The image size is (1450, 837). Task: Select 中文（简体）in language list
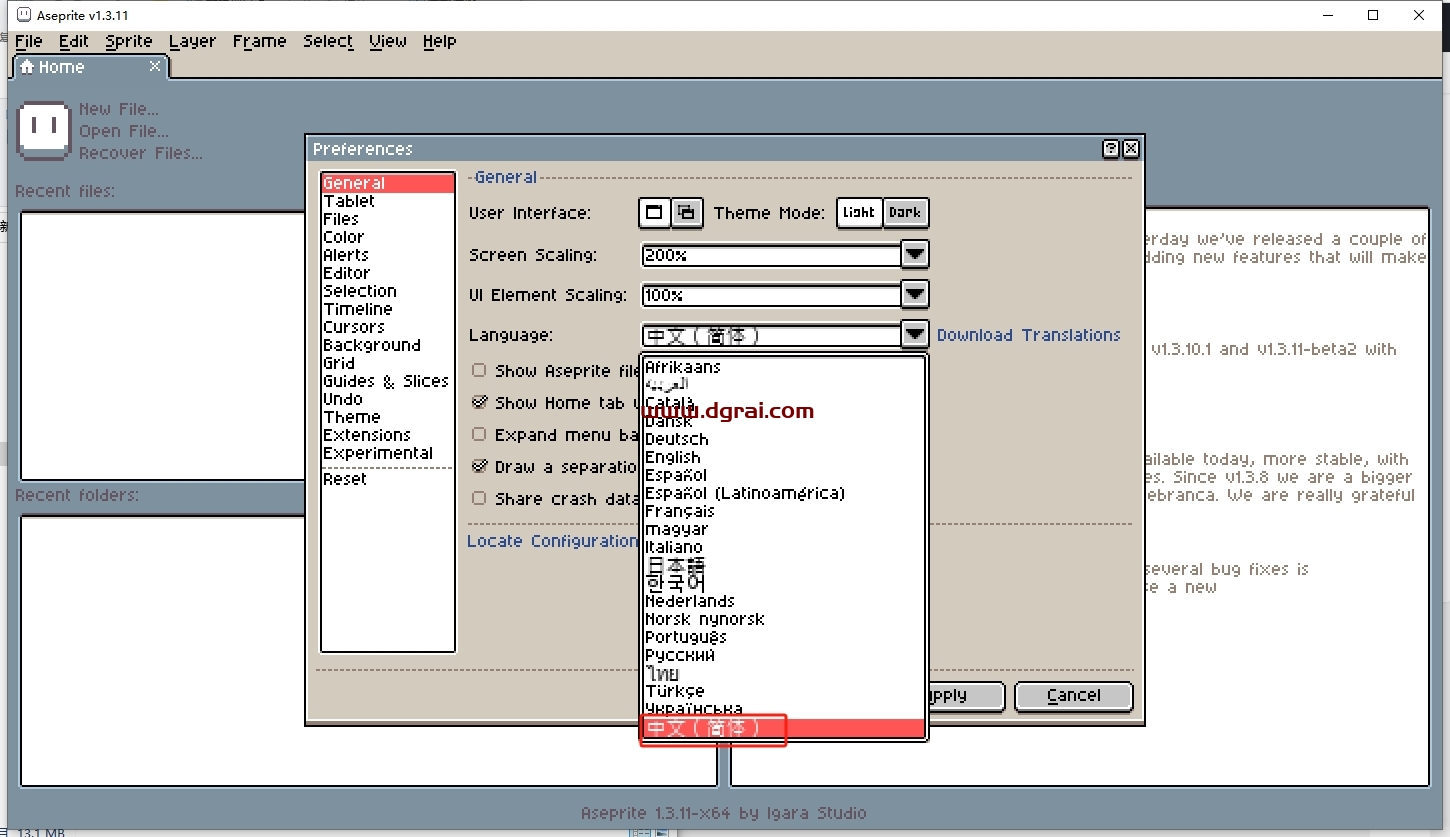tap(784, 728)
